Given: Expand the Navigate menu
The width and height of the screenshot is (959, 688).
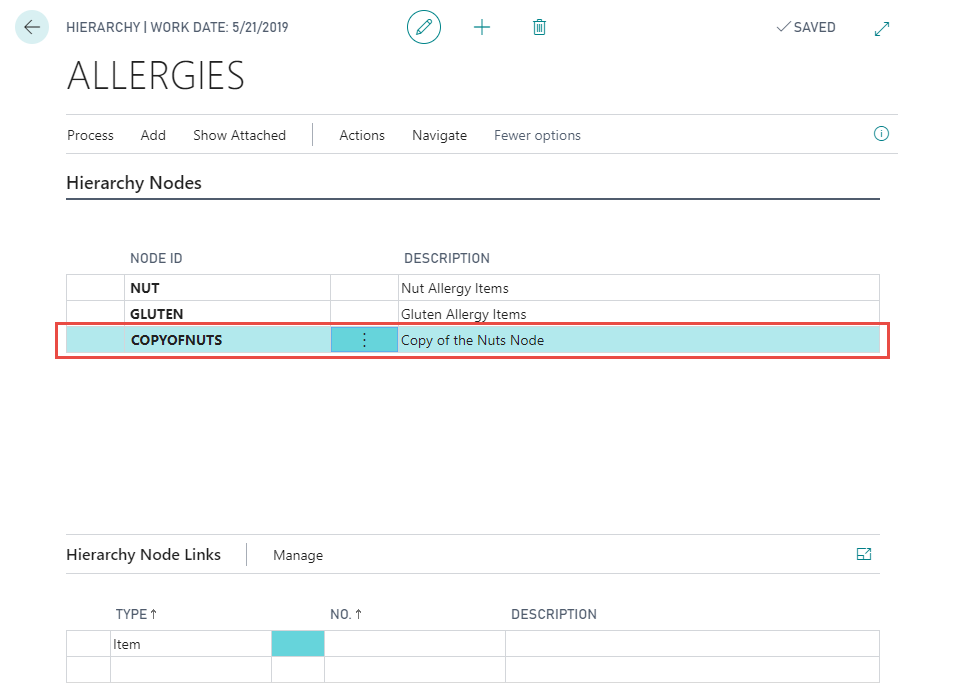Looking at the screenshot, I should pyautogui.click(x=439, y=135).
